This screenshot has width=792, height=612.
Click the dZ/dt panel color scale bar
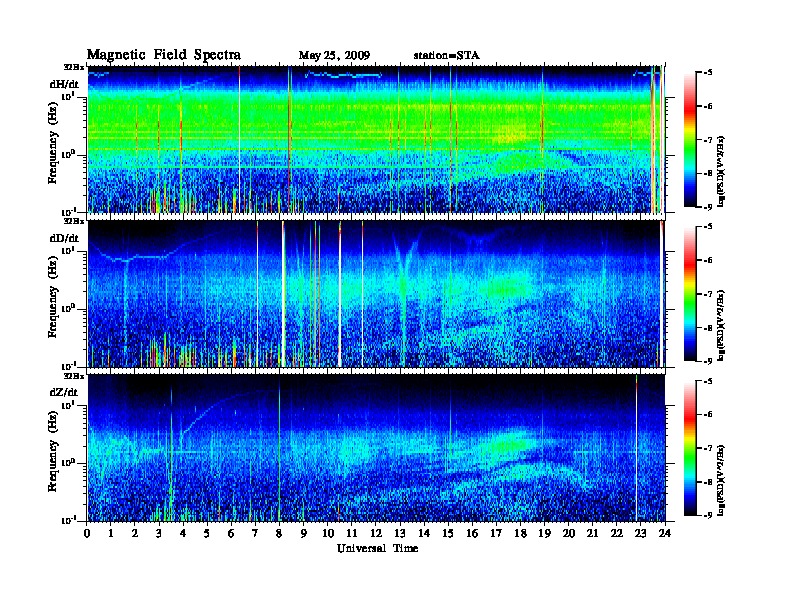[690, 448]
